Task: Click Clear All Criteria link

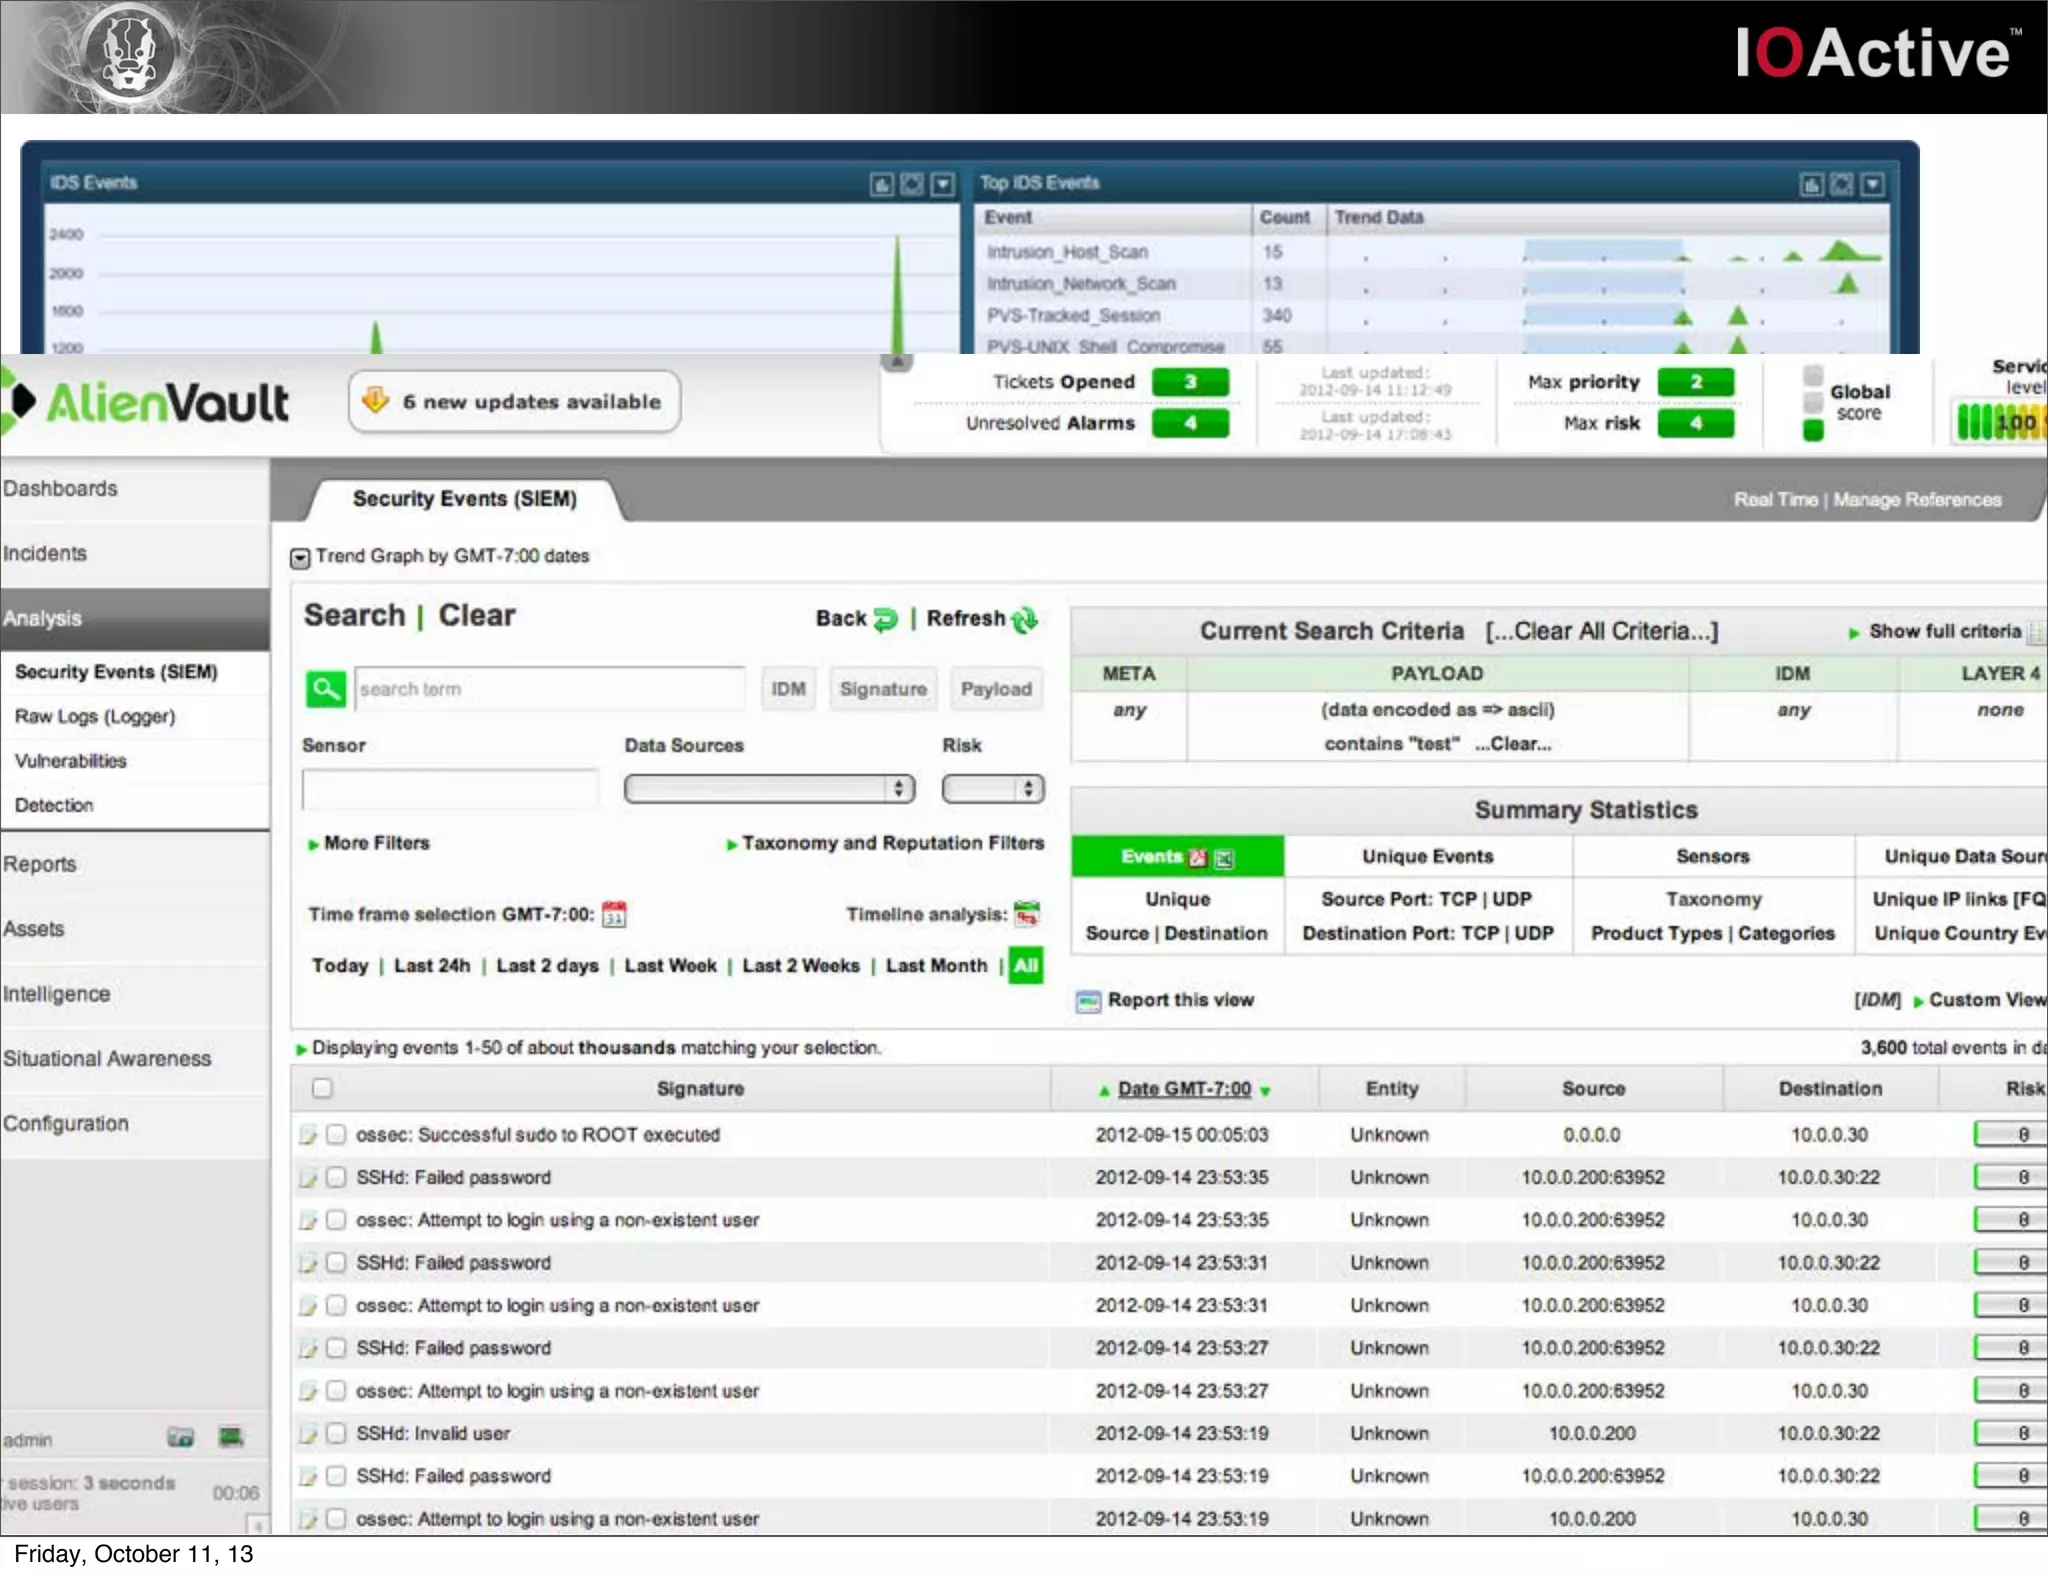Action: (x=1601, y=631)
